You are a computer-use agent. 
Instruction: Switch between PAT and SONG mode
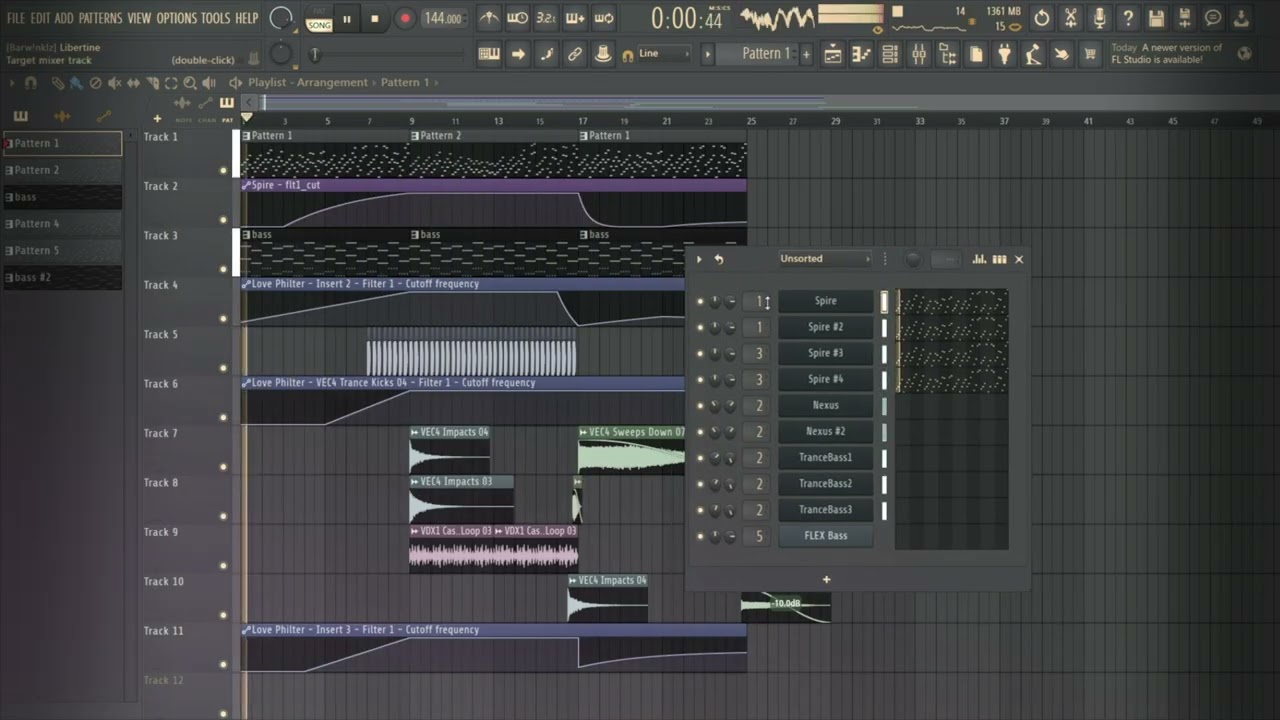(319, 18)
